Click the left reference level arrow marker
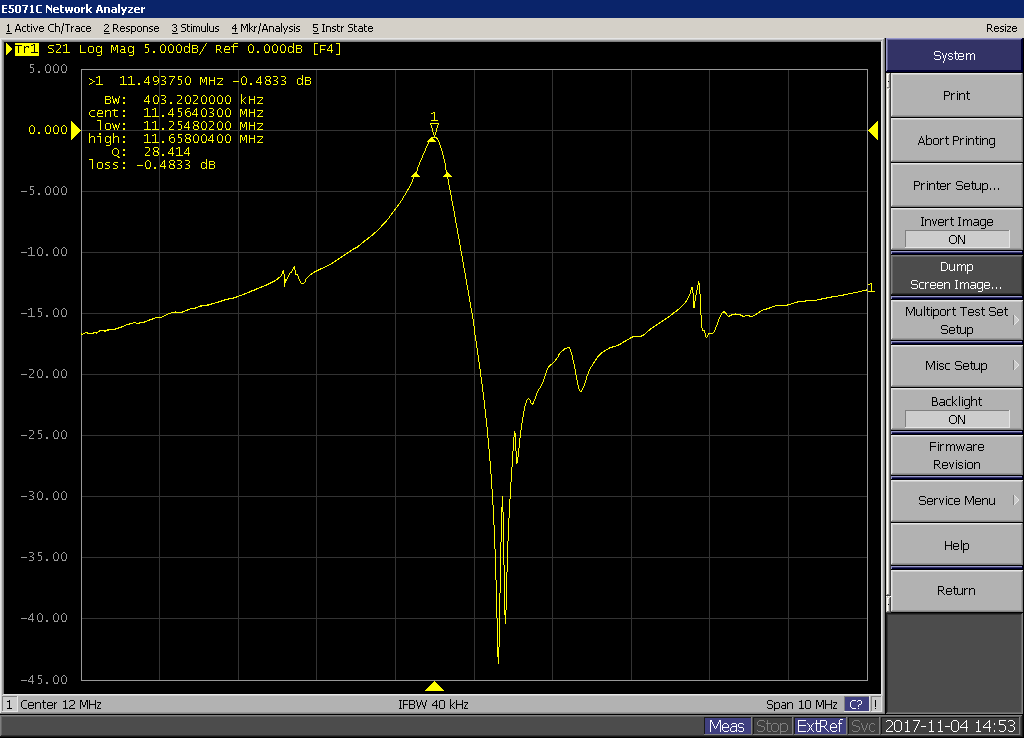Screen dimensions: 1024x738 tap(76, 130)
